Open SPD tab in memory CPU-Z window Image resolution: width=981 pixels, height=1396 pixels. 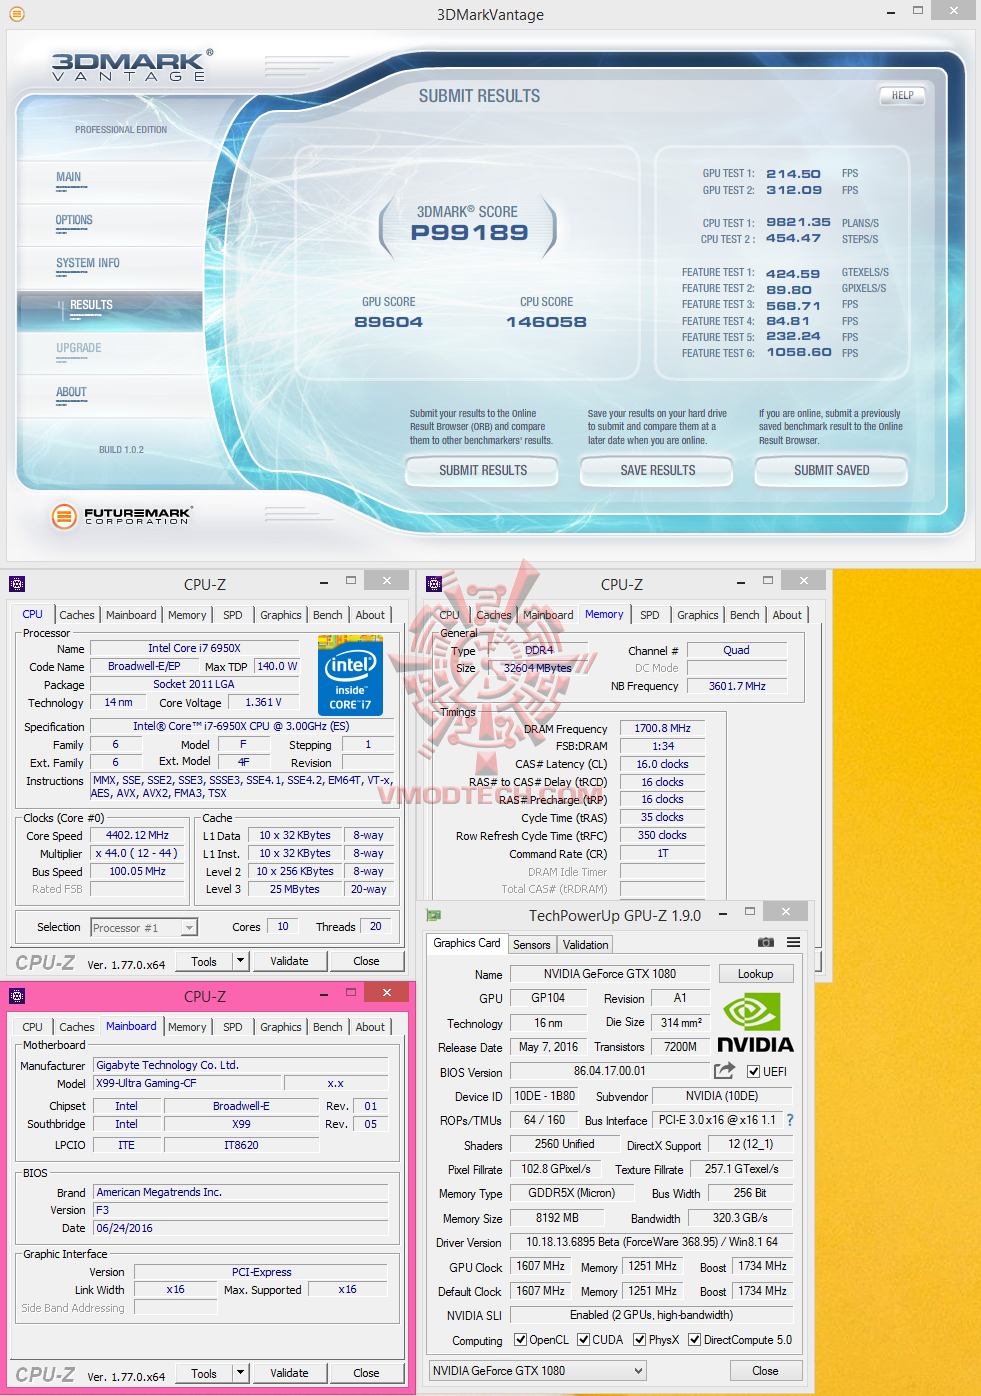650,615
